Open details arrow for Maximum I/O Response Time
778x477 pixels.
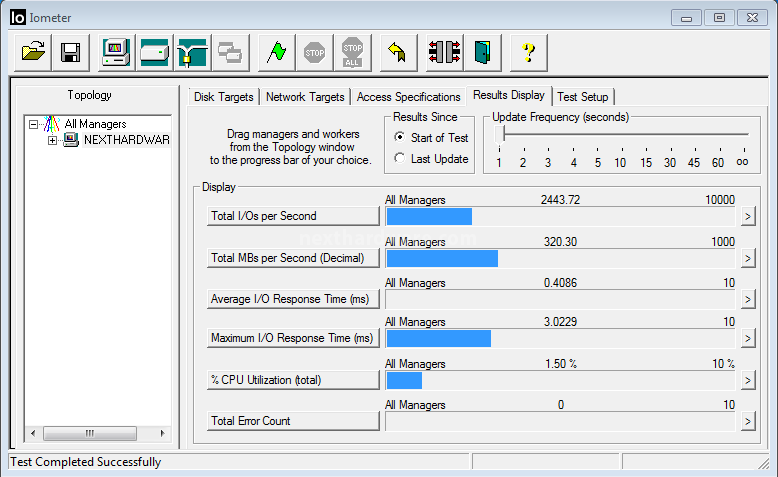pos(748,339)
